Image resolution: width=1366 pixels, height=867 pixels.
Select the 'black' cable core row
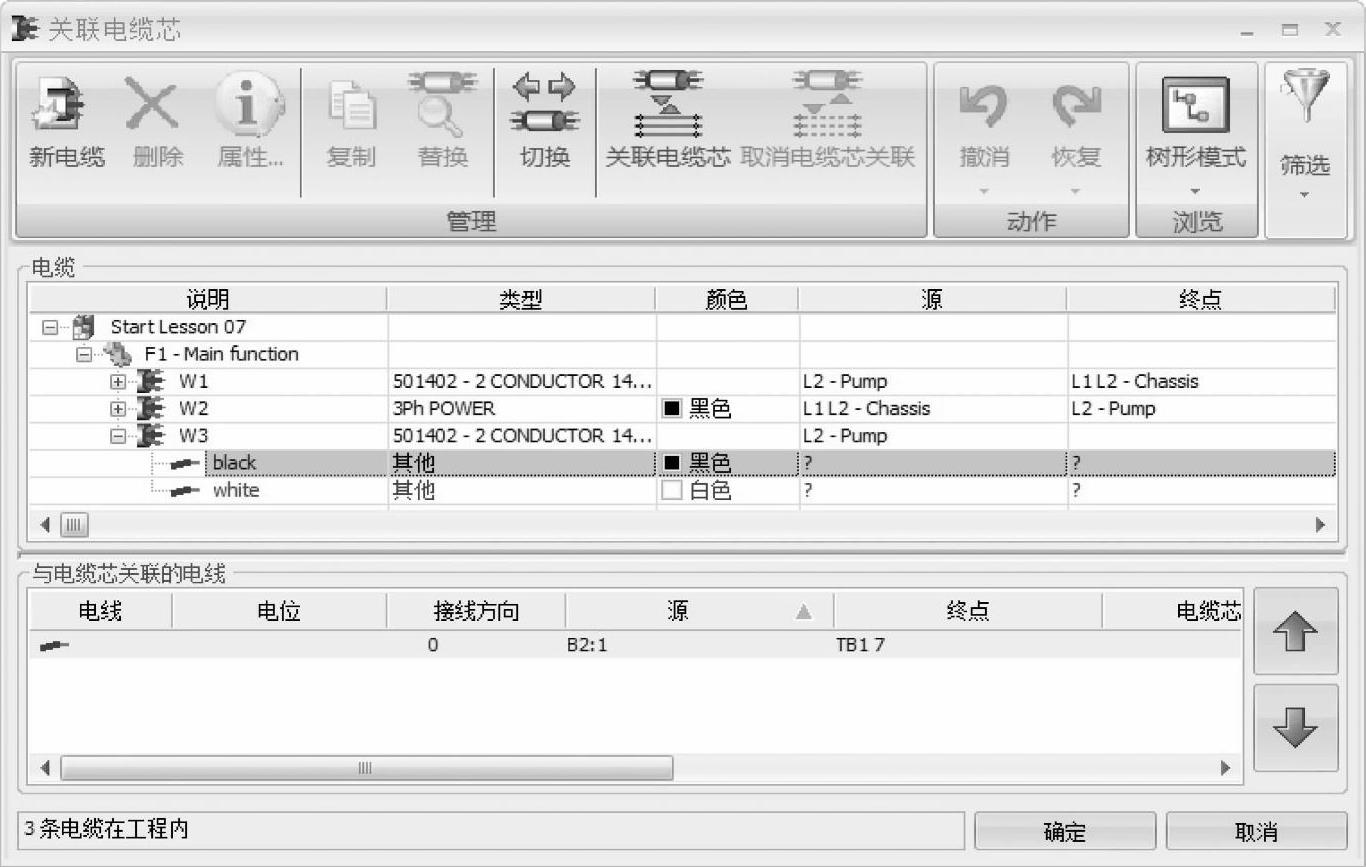click(x=682, y=463)
